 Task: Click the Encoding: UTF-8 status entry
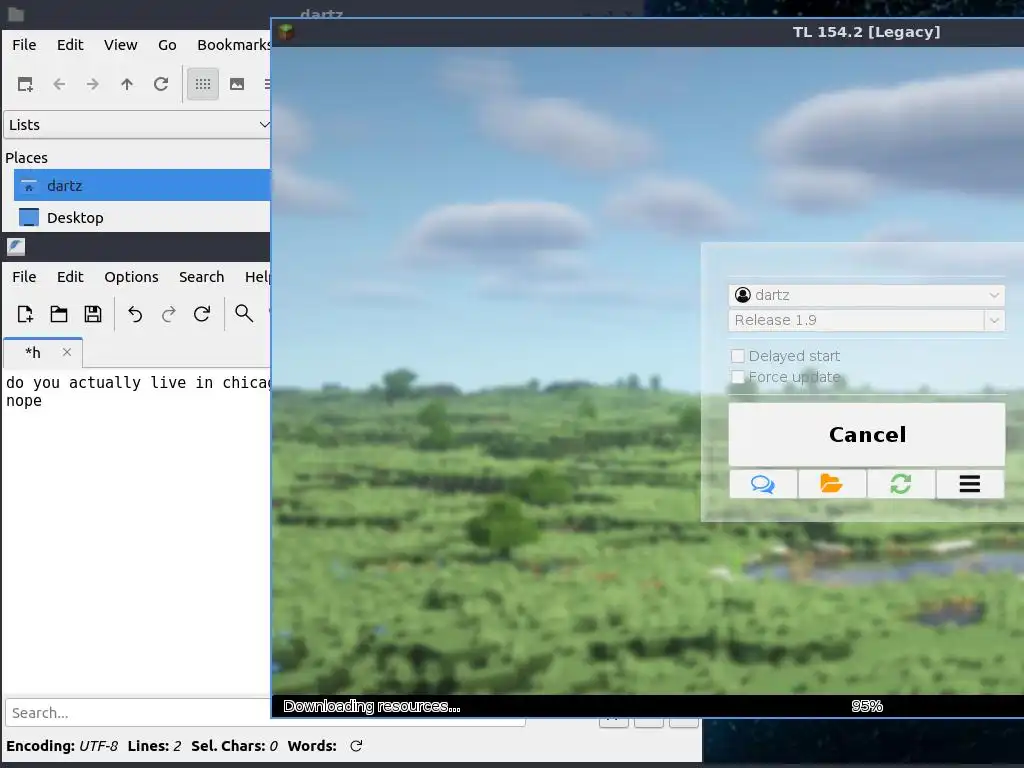coord(62,746)
